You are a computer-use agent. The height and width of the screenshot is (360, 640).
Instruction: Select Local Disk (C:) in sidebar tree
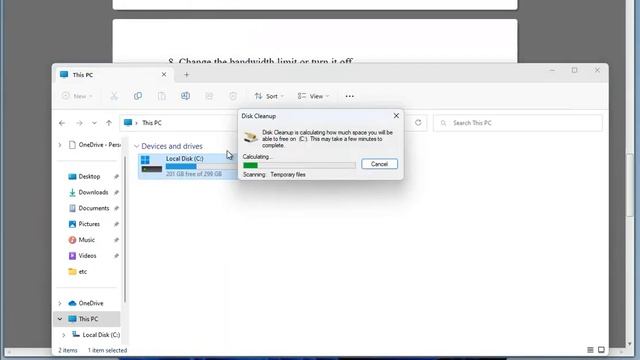point(101,335)
